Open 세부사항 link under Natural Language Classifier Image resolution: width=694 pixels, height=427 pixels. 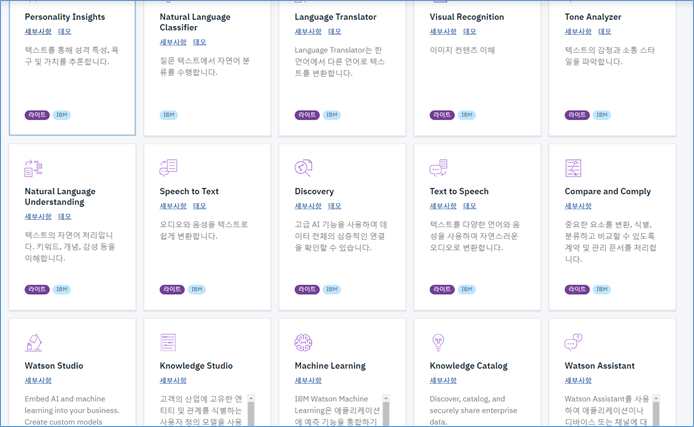pyautogui.click(x=173, y=42)
